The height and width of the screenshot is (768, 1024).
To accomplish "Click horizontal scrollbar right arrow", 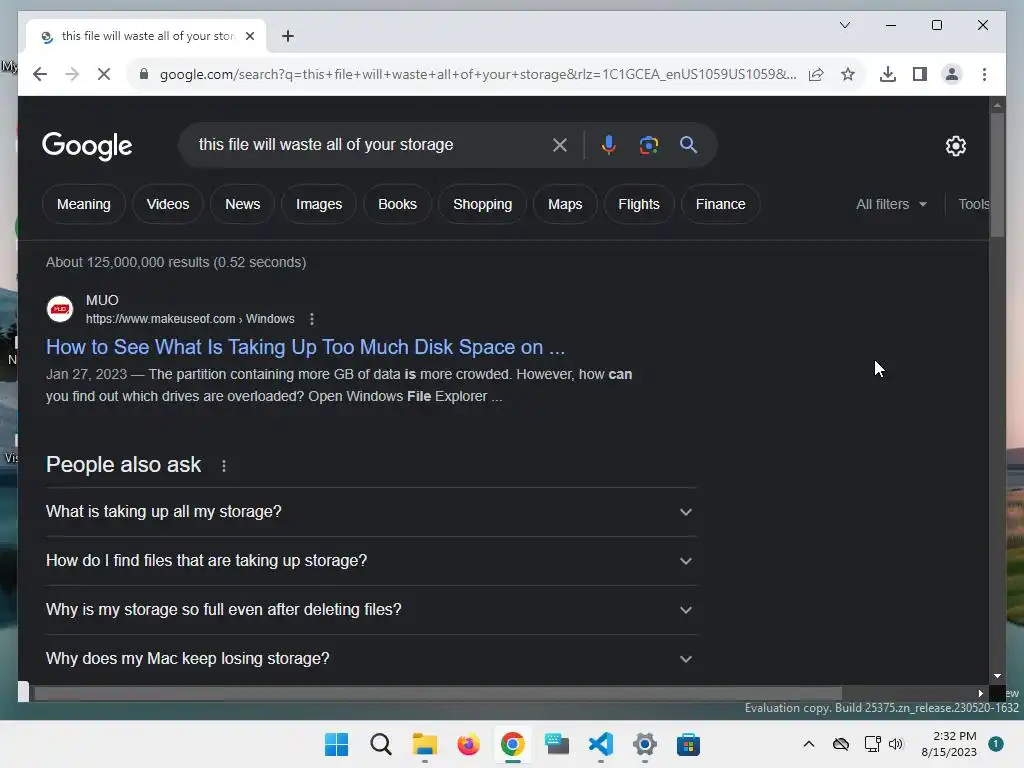I will tap(980, 693).
